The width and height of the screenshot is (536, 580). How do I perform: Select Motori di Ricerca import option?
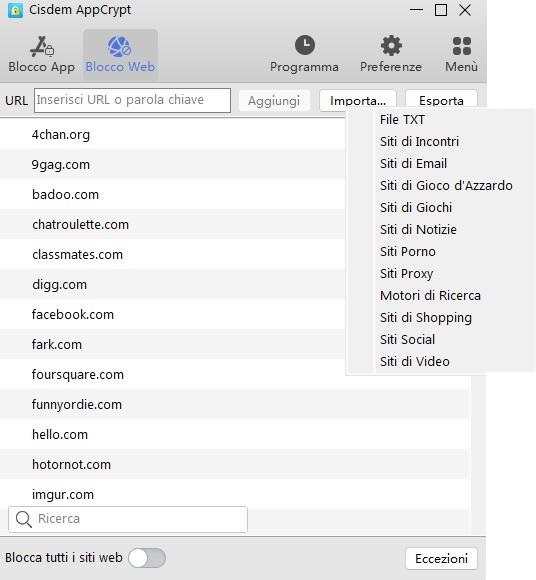click(x=430, y=296)
